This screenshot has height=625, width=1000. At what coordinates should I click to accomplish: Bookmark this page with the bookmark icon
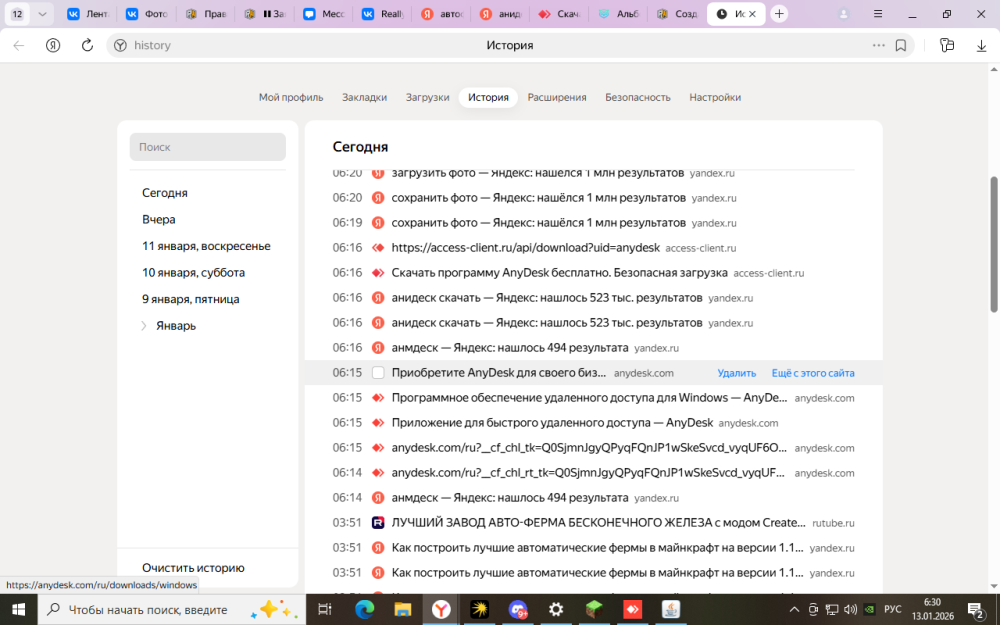pos(901,45)
